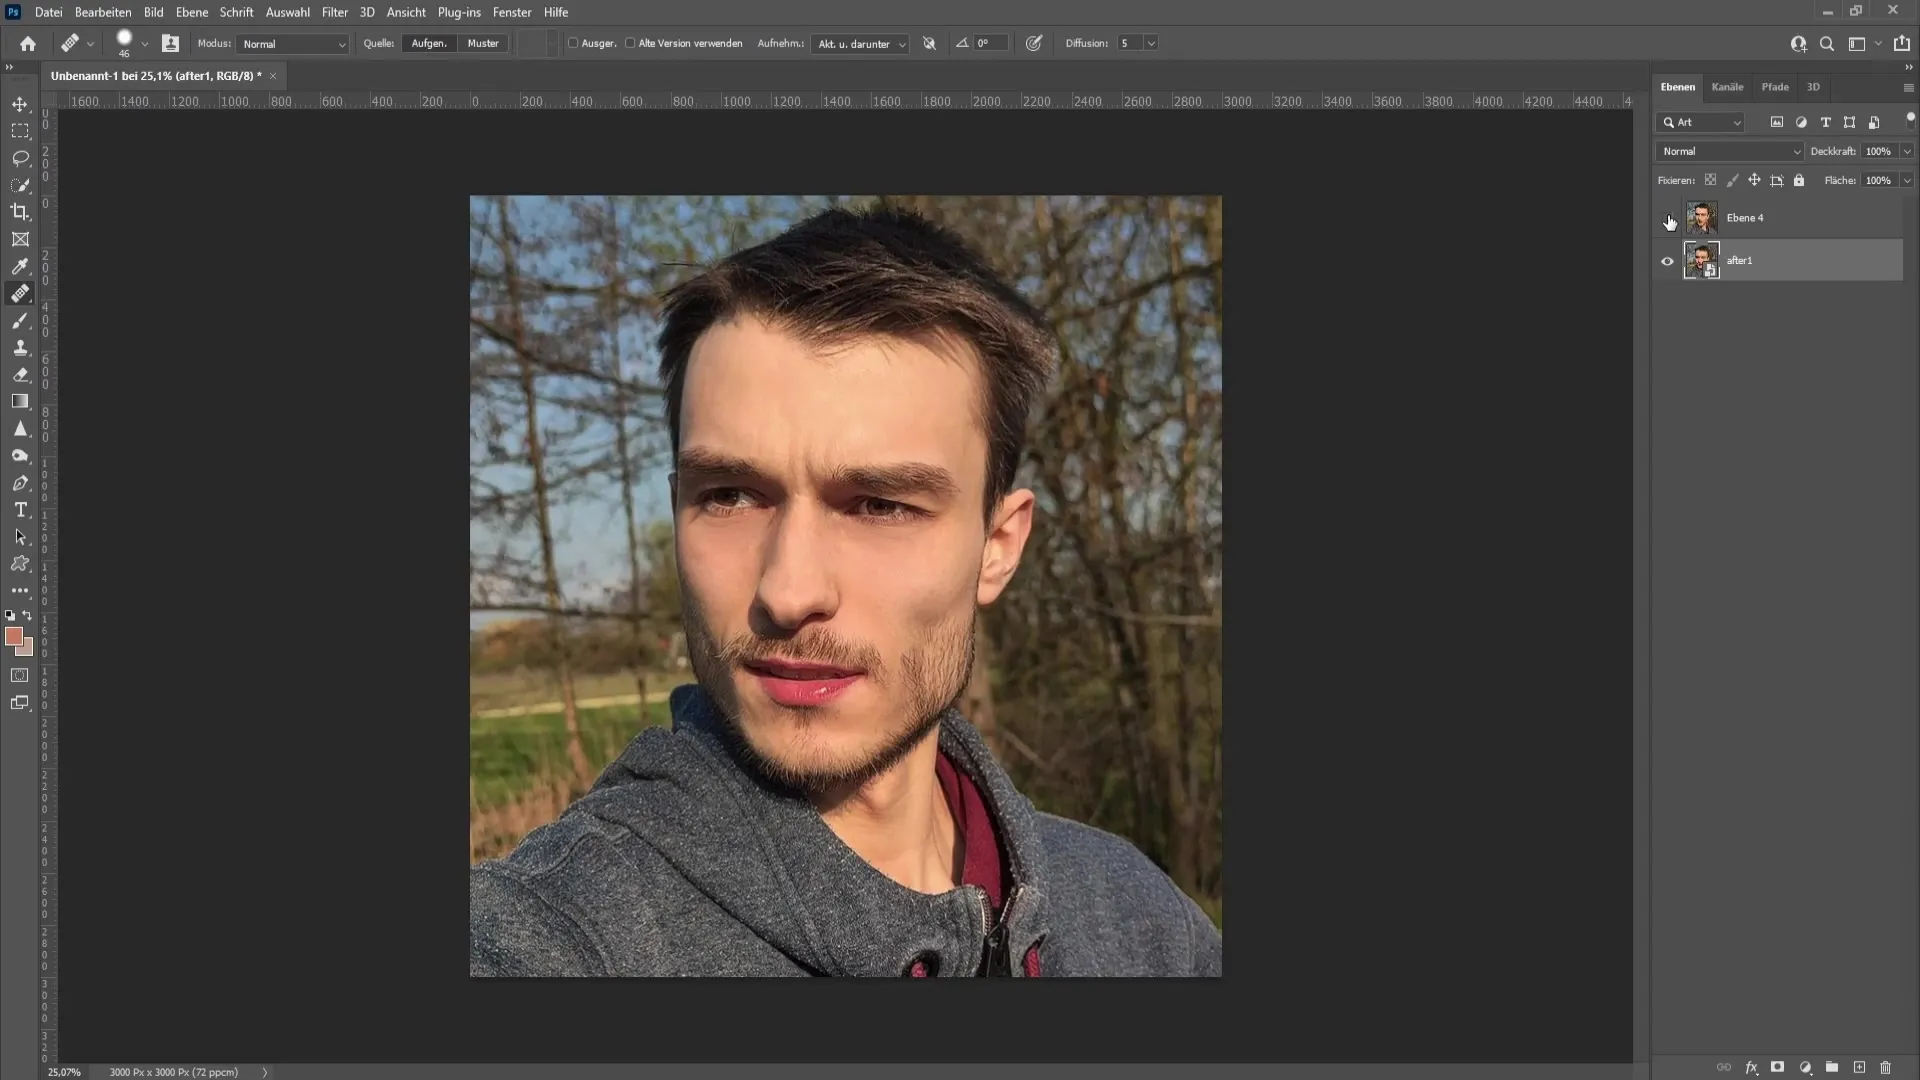Select the Text tool

coord(20,509)
